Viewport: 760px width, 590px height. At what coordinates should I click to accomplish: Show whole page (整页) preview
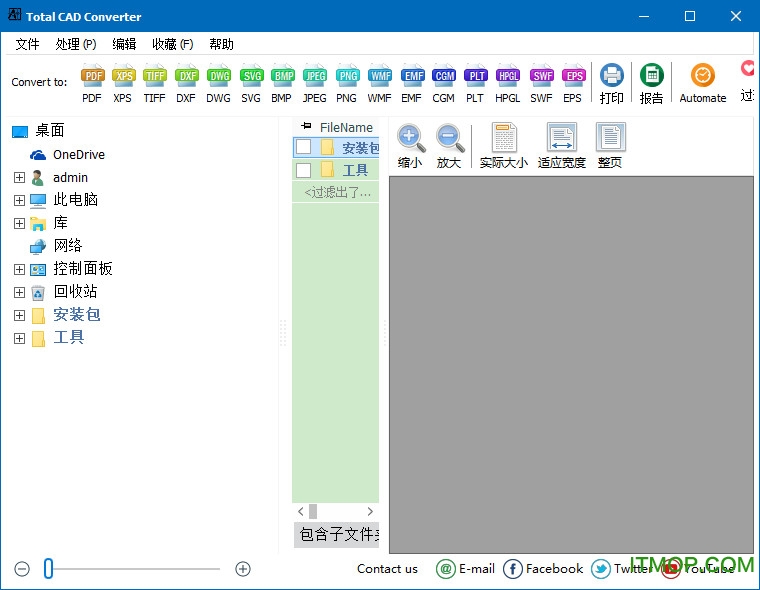tap(610, 145)
